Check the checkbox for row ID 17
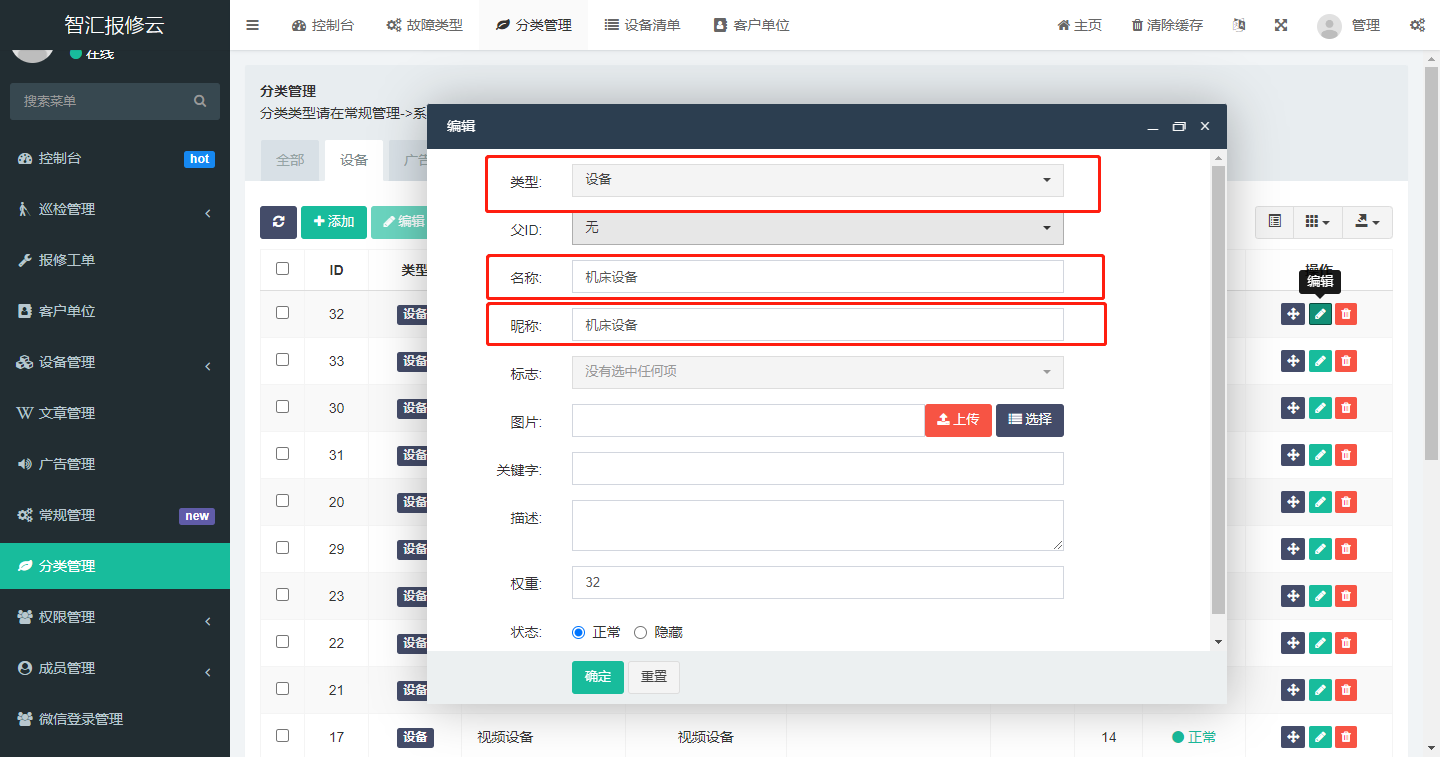This screenshot has height=757, width=1440. [282, 735]
